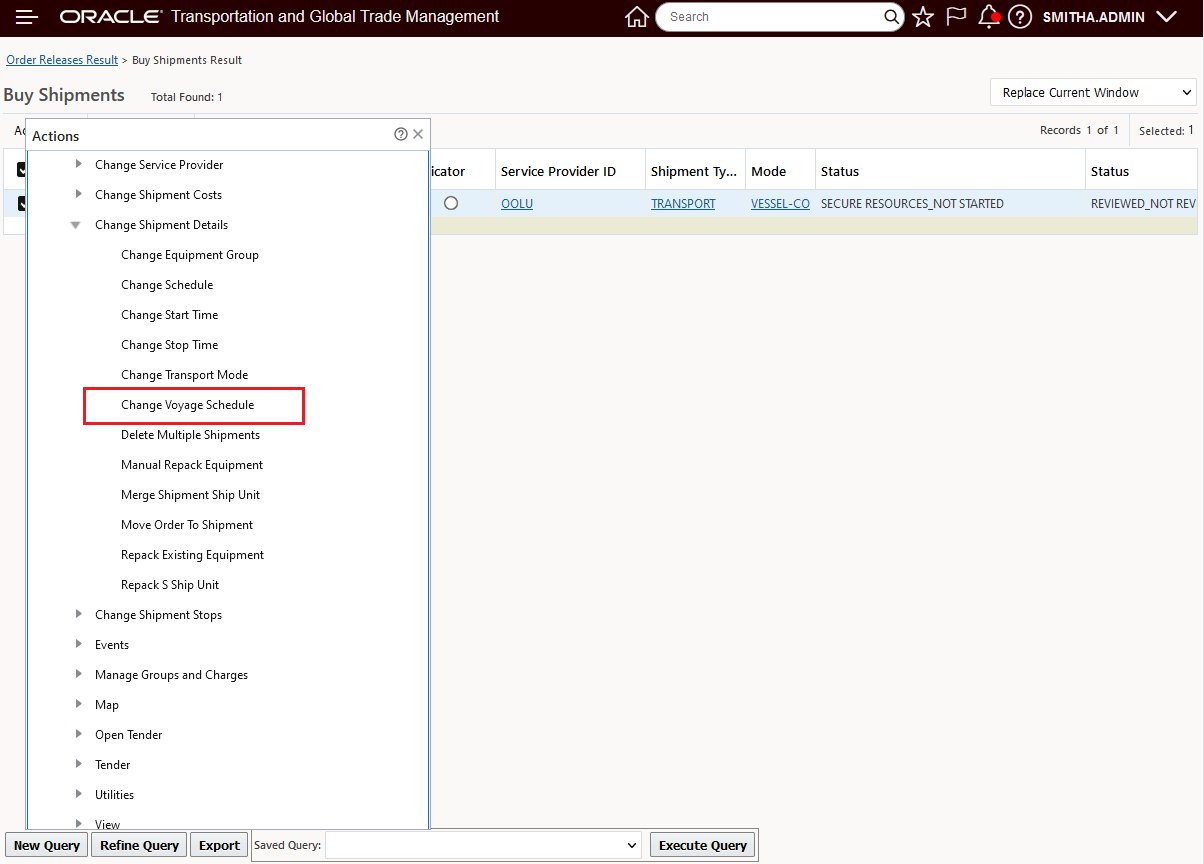Open the Saved Query dropdown
This screenshot has height=864, width=1204.
(x=483, y=845)
